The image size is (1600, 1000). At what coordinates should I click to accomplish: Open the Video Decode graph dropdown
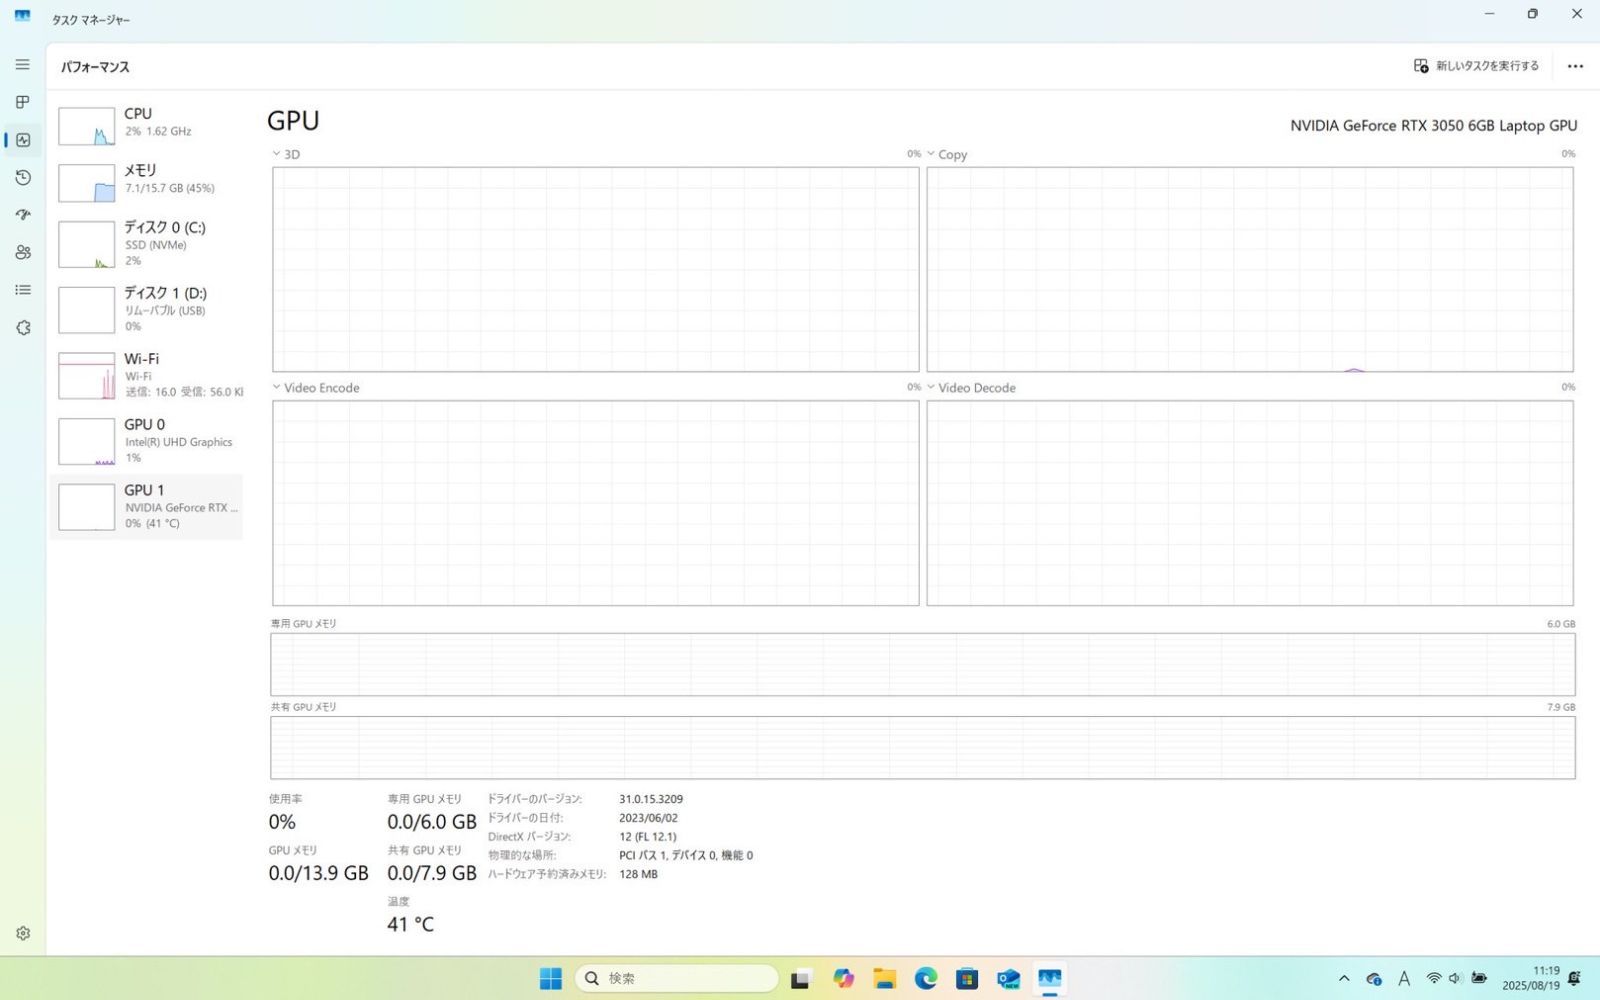971,387
